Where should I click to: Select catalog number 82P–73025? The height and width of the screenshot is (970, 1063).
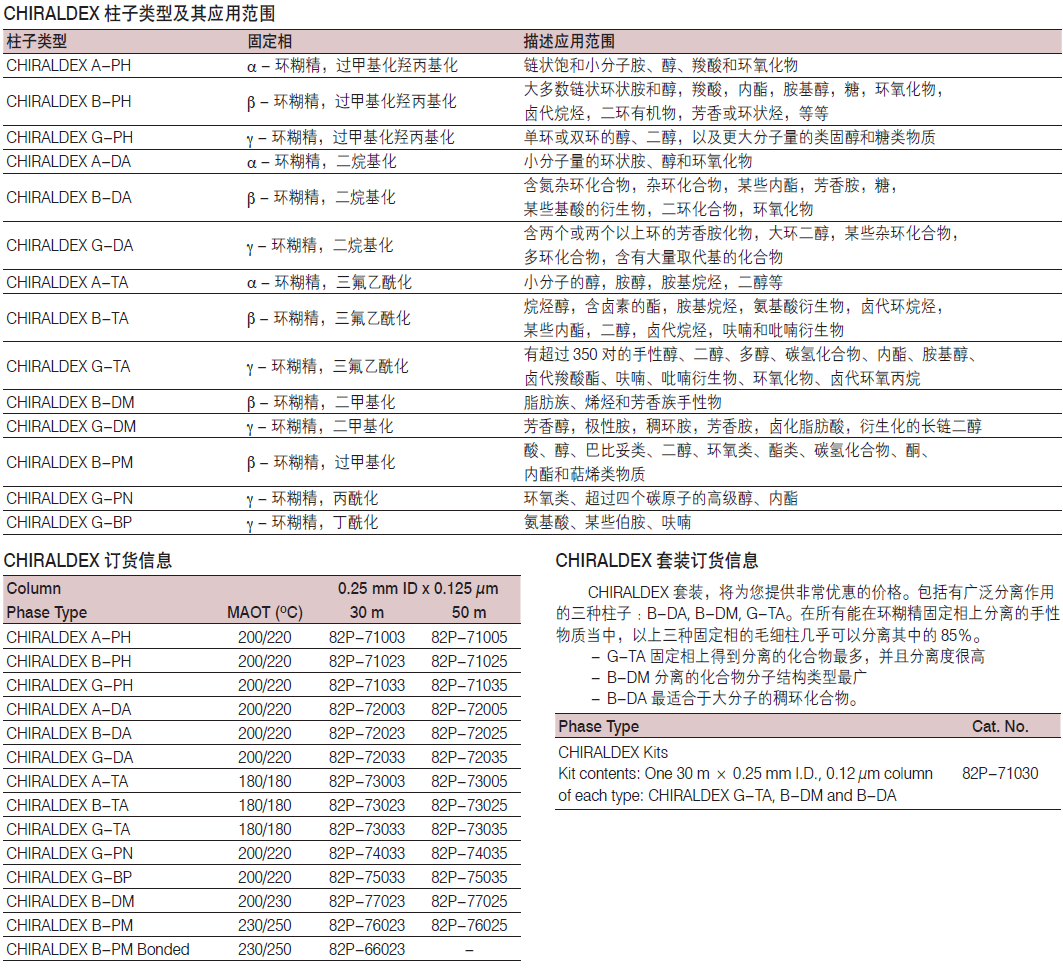469,805
